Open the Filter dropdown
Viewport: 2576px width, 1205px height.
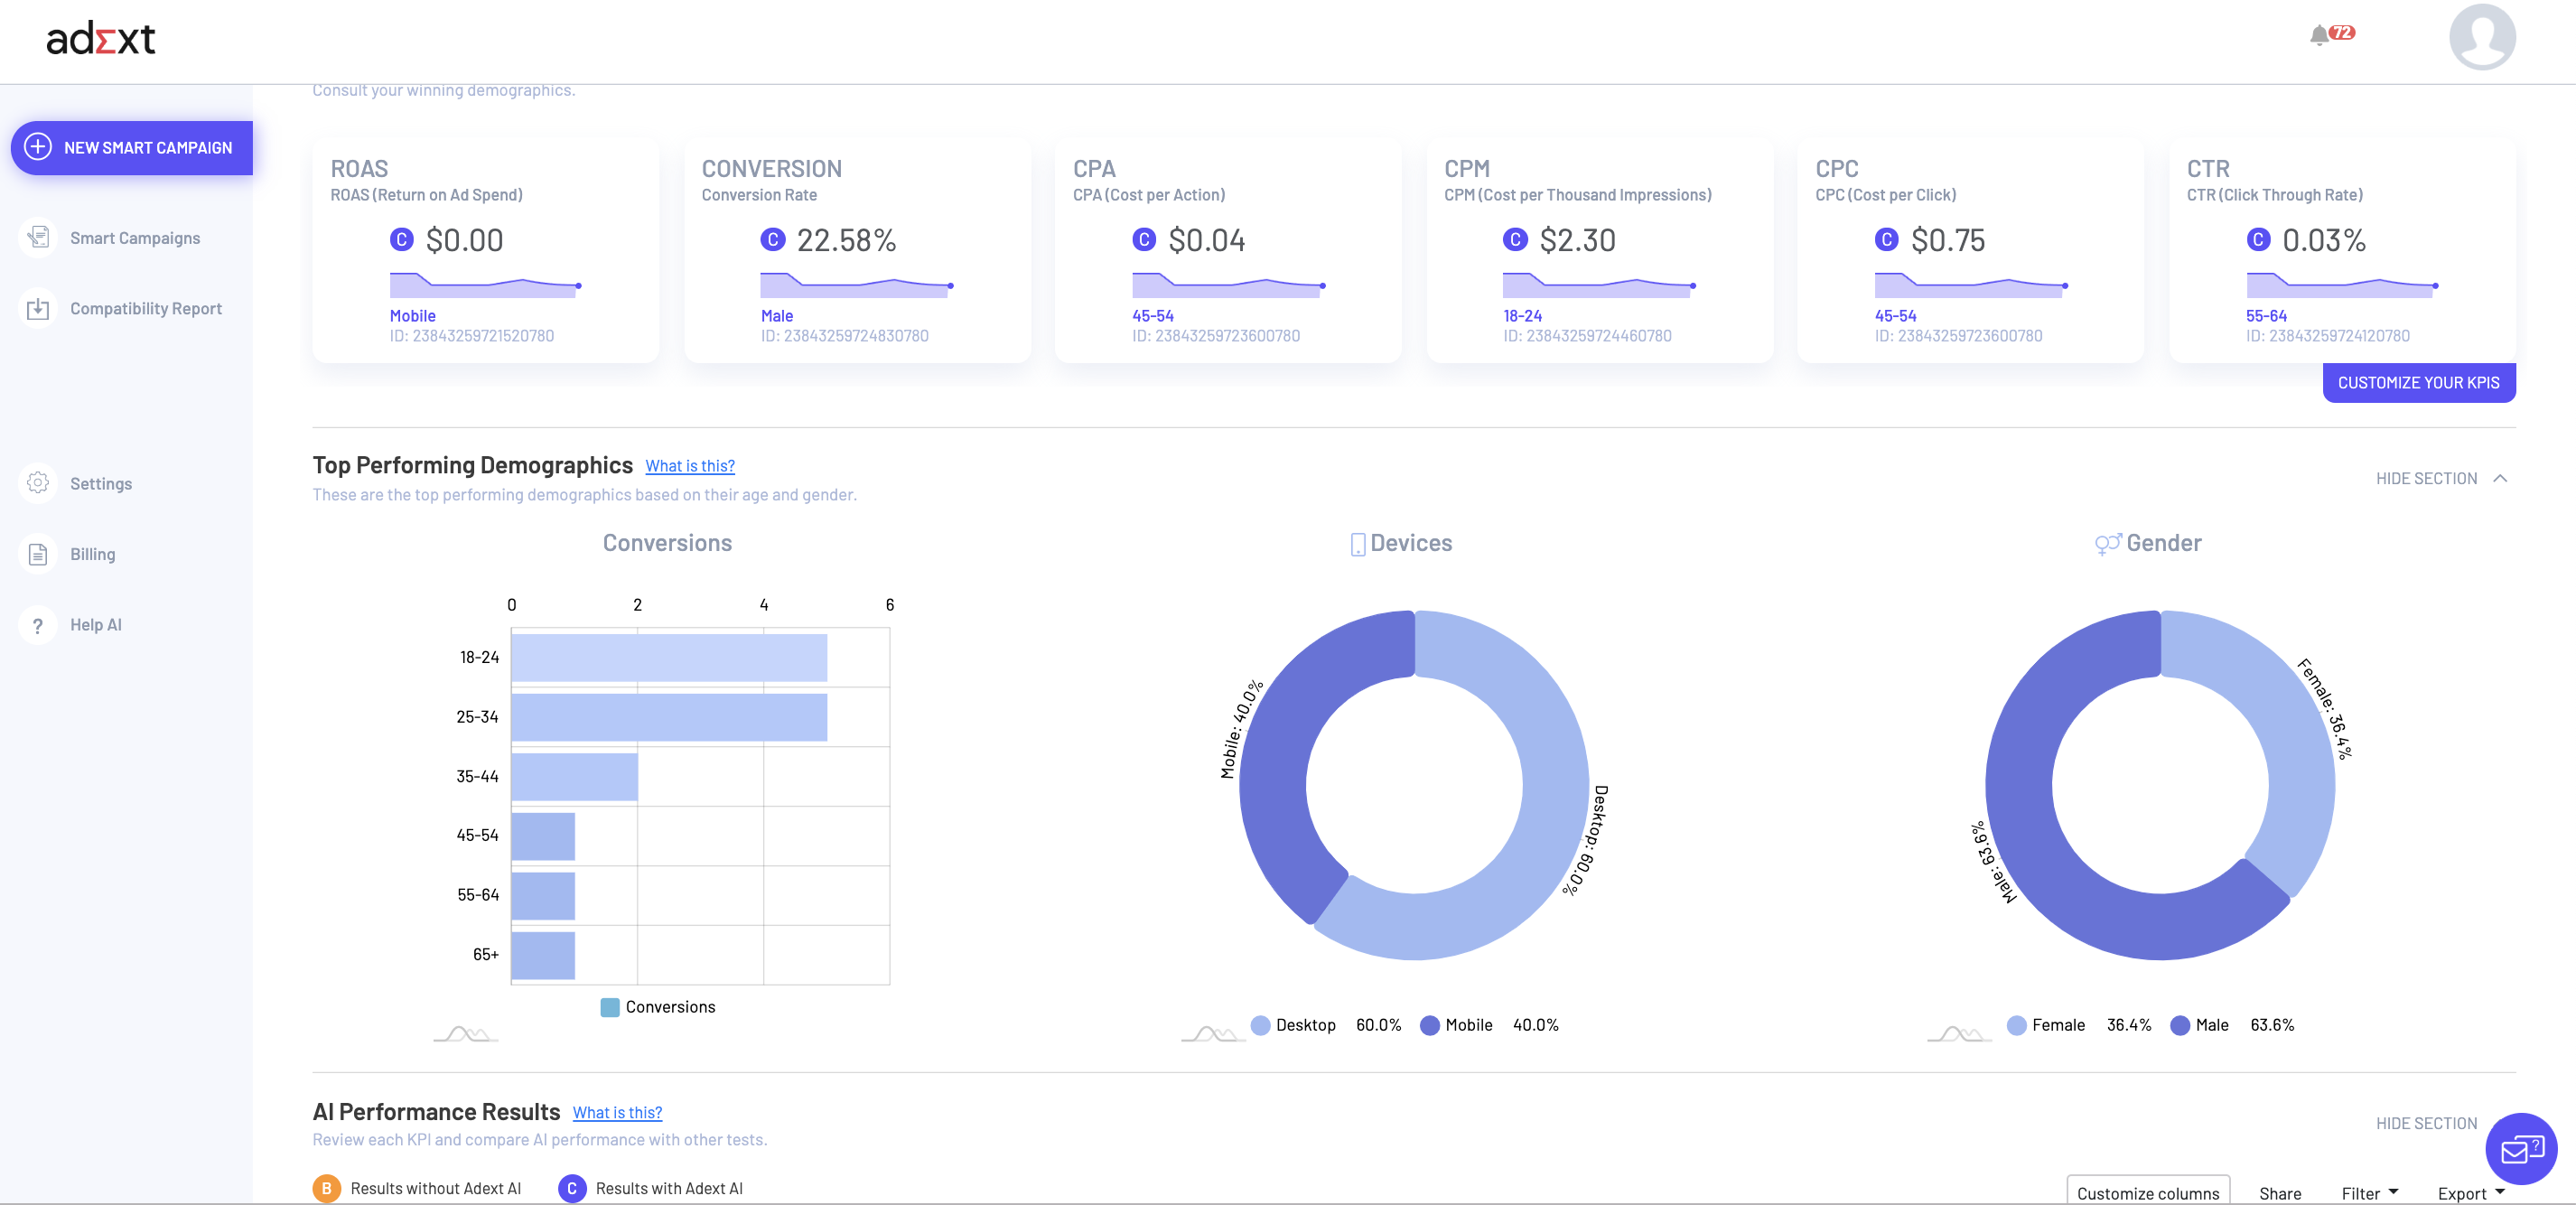[x=2369, y=1193]
